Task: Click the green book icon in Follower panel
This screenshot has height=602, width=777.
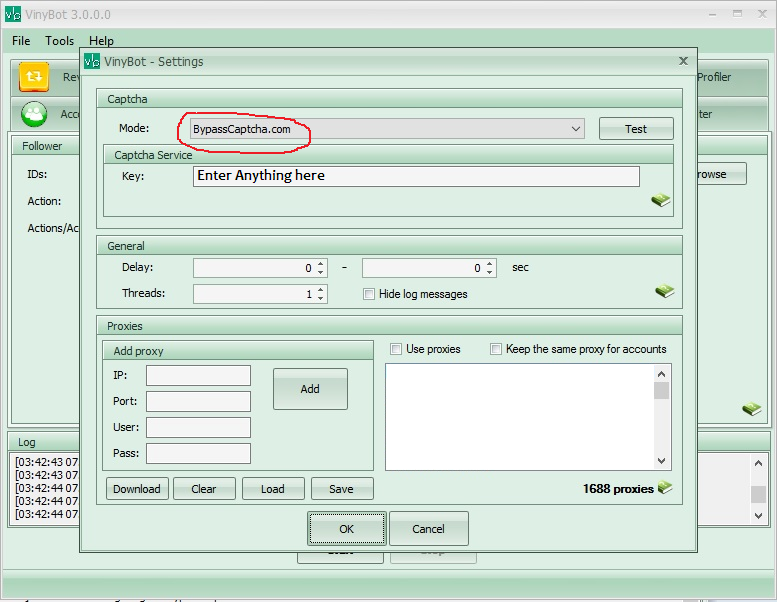Action: (751, 409)
